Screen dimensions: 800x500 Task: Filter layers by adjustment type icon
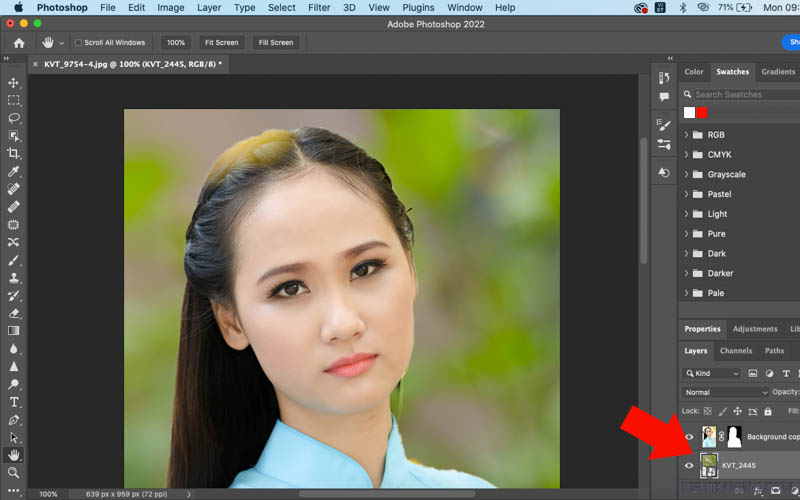coord(769,373)
